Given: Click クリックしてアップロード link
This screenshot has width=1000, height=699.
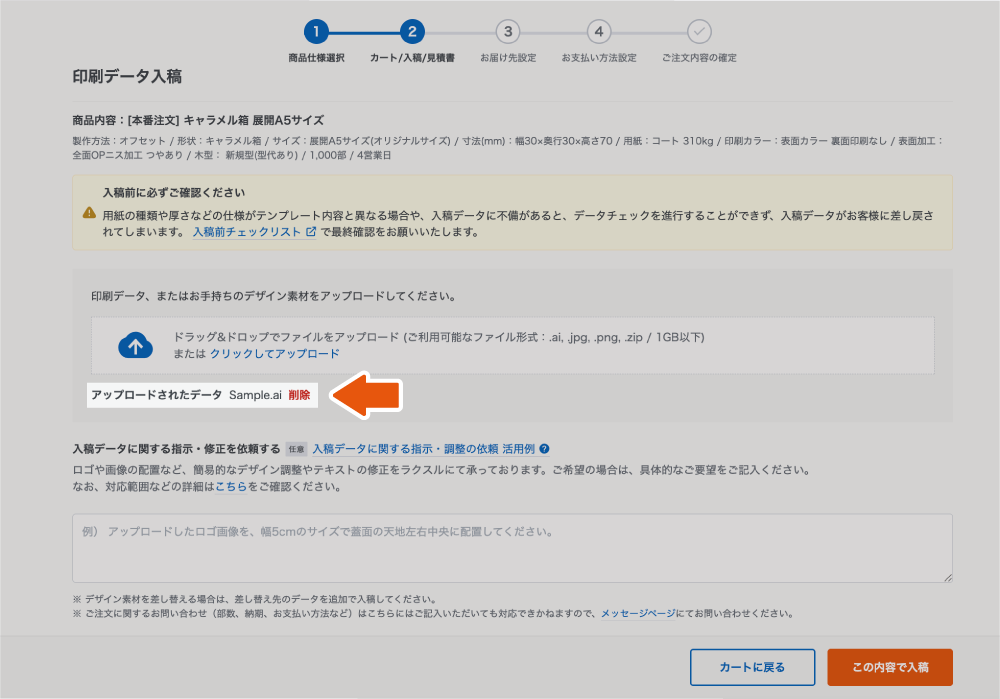Looking at the screenshot, I should point(275,353).
